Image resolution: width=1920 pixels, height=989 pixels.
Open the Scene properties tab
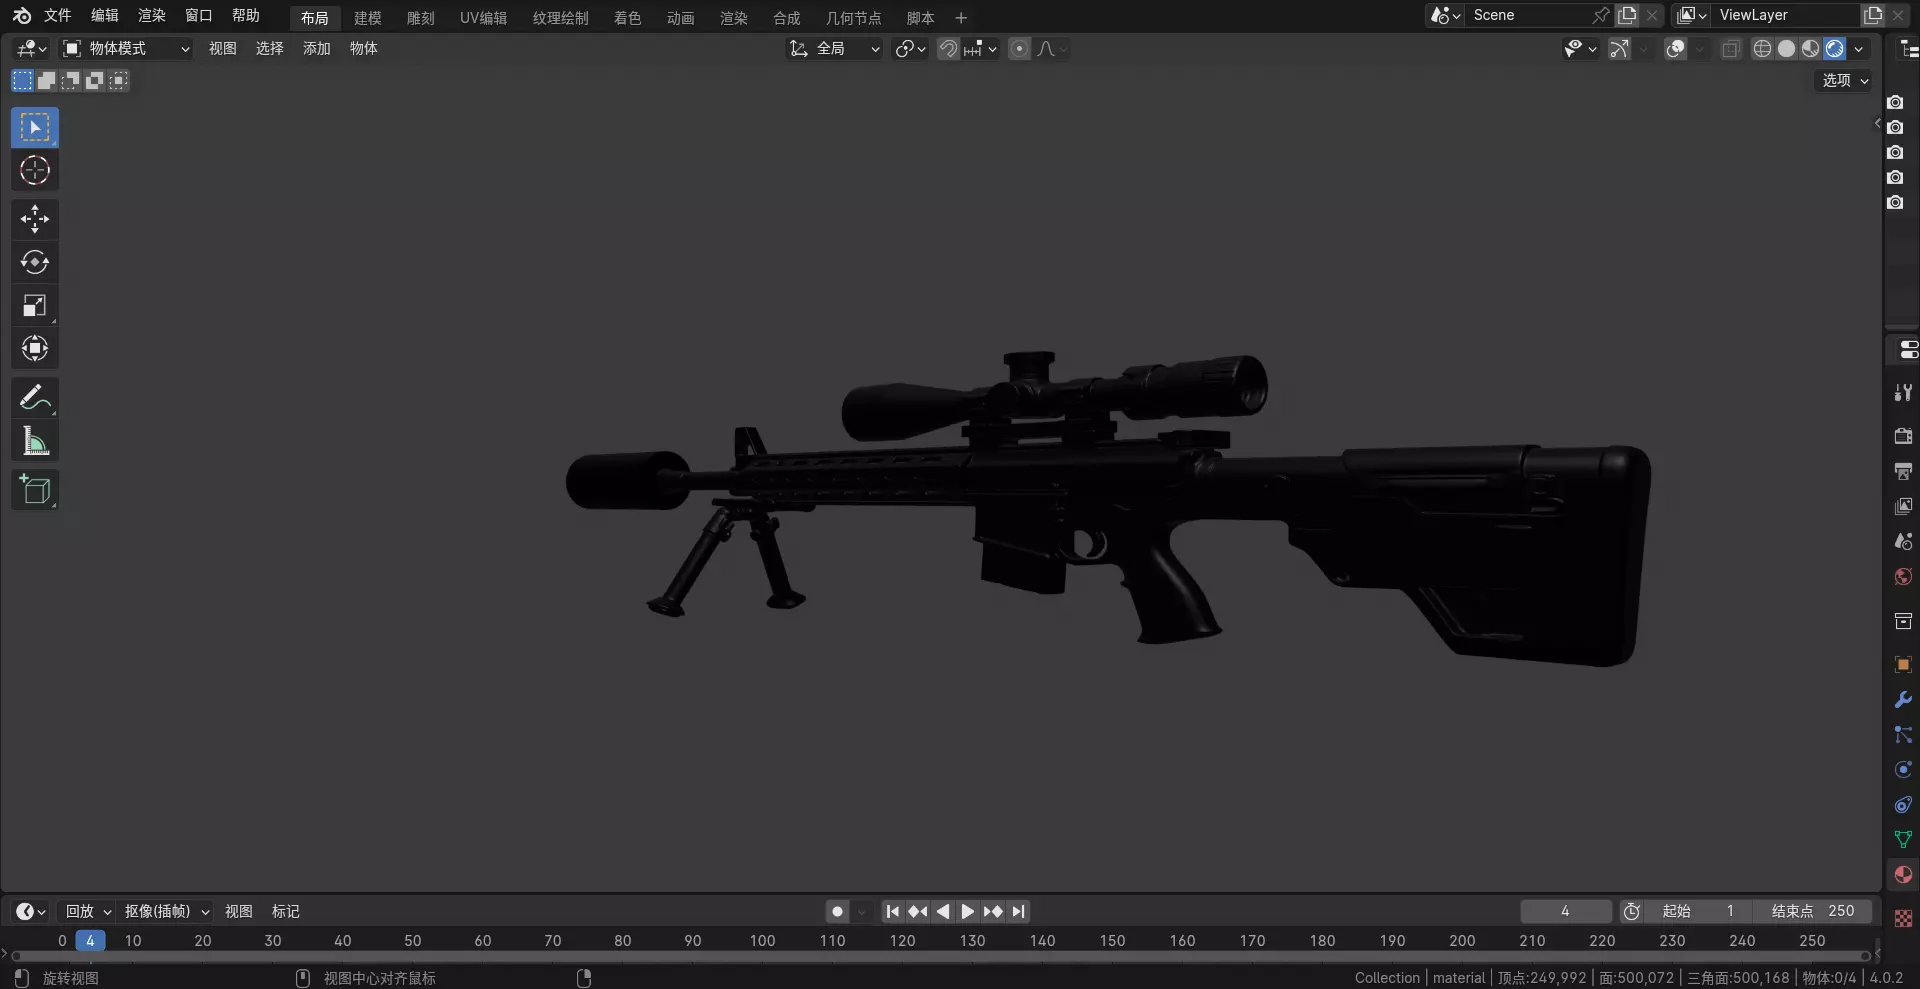(1903, 541)
